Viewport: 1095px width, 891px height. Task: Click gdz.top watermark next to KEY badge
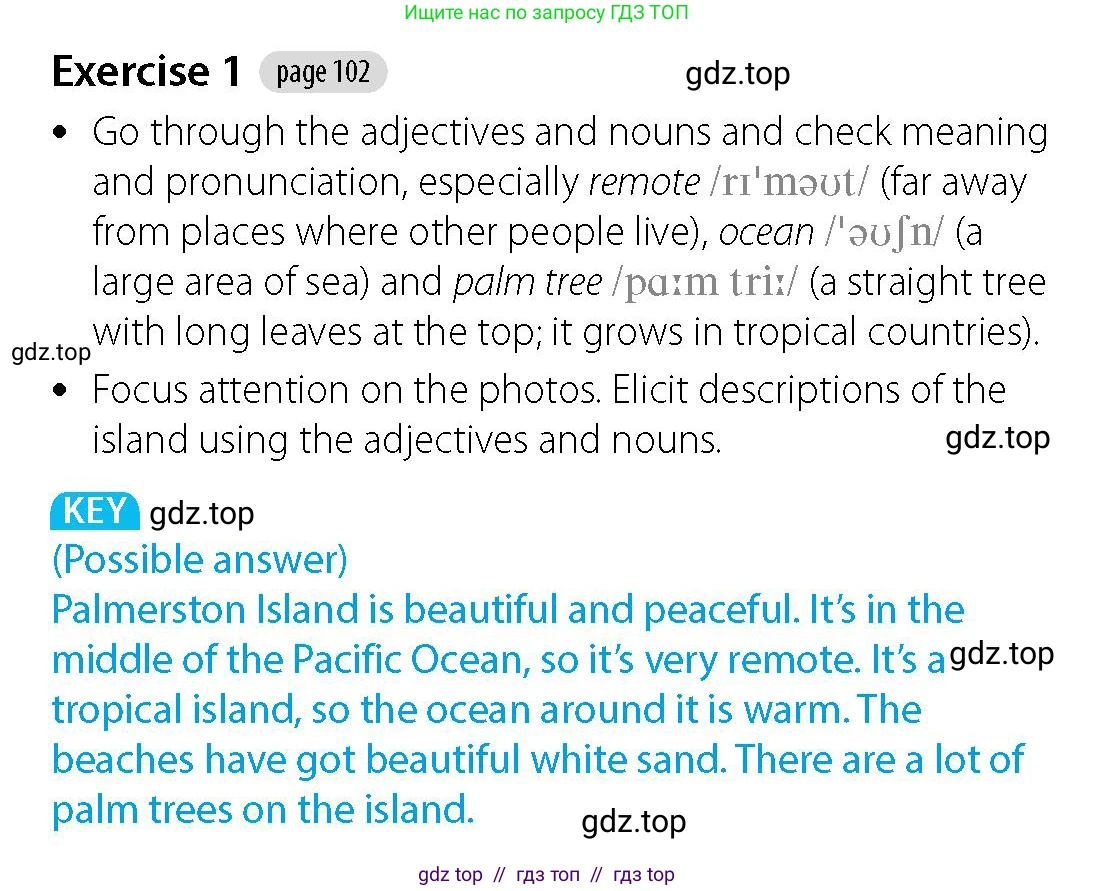coord(202,515)
